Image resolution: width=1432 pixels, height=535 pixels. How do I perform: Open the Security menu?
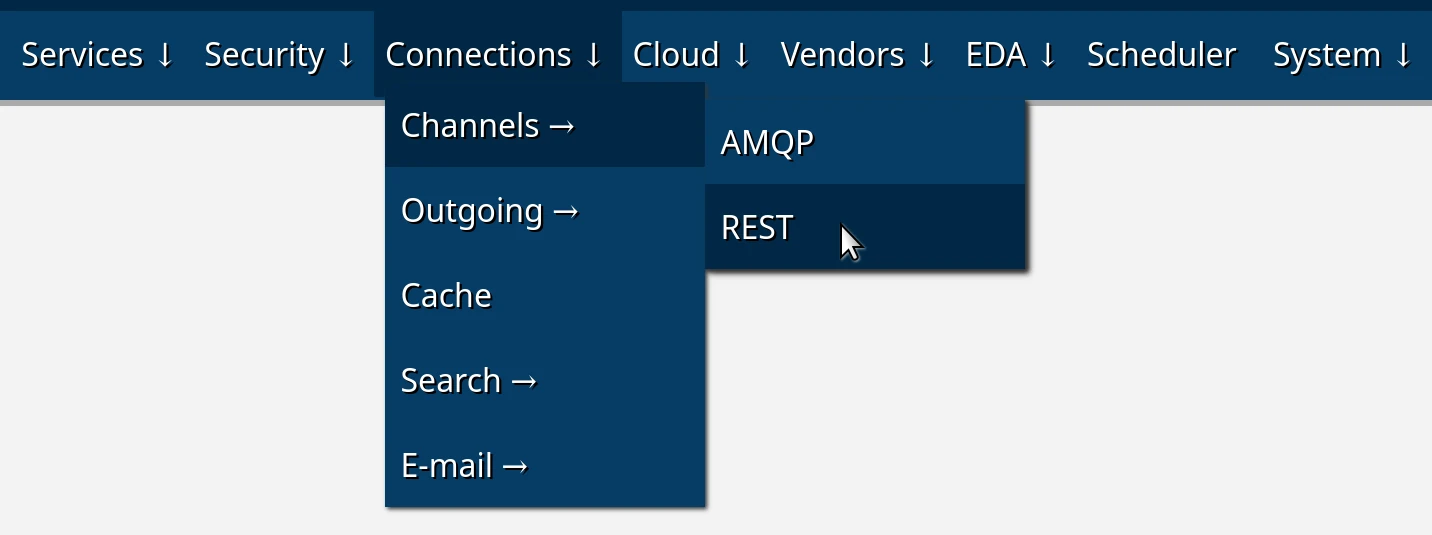pyautogui.click(x=279, y=55)
